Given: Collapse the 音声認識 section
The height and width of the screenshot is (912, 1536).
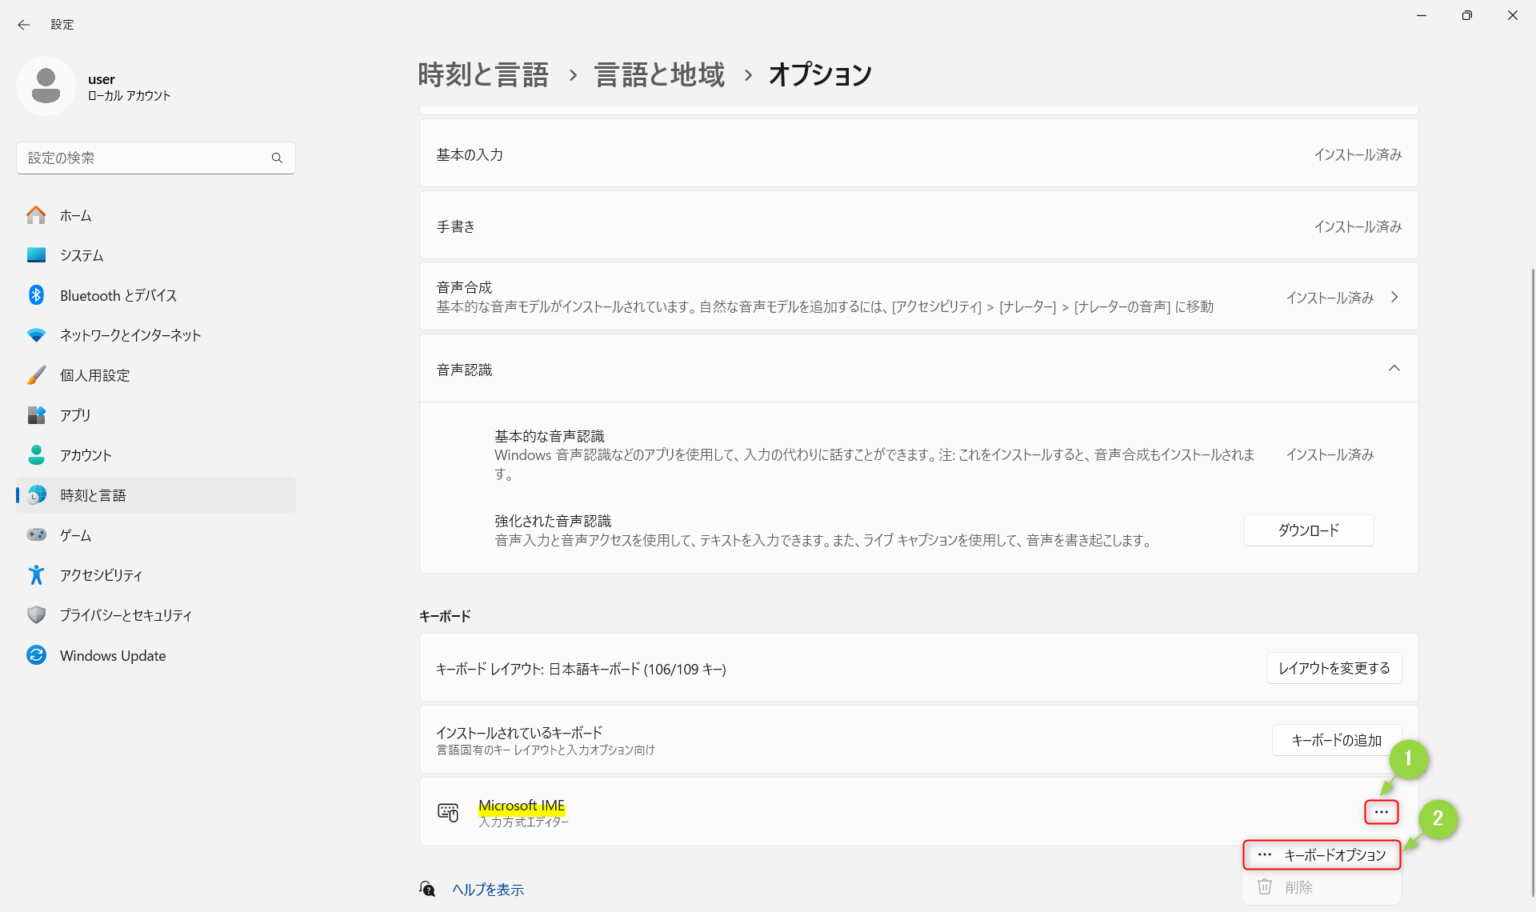Looking at the screenshot, I should (1394, 369).
